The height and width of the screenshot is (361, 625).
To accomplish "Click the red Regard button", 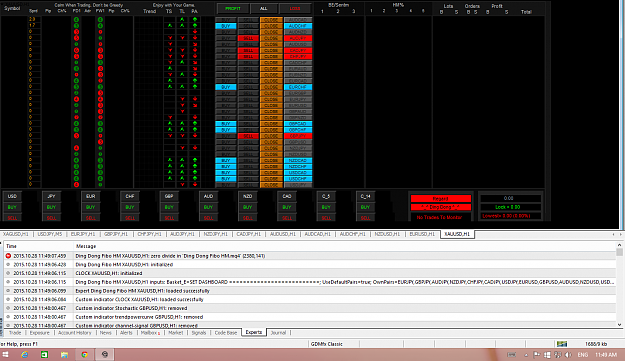I will 440,198.
